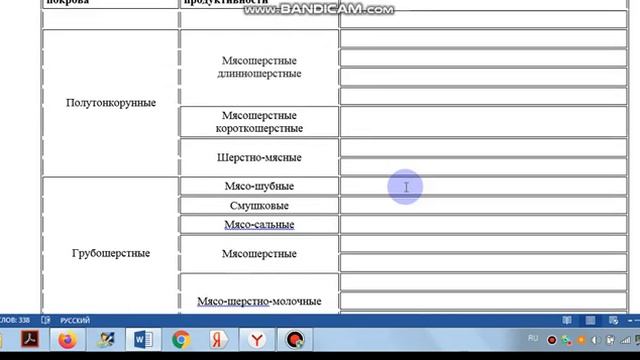Click the underlined "Мясо-сальные" text

pyautogui.click(x=259, y=224)
